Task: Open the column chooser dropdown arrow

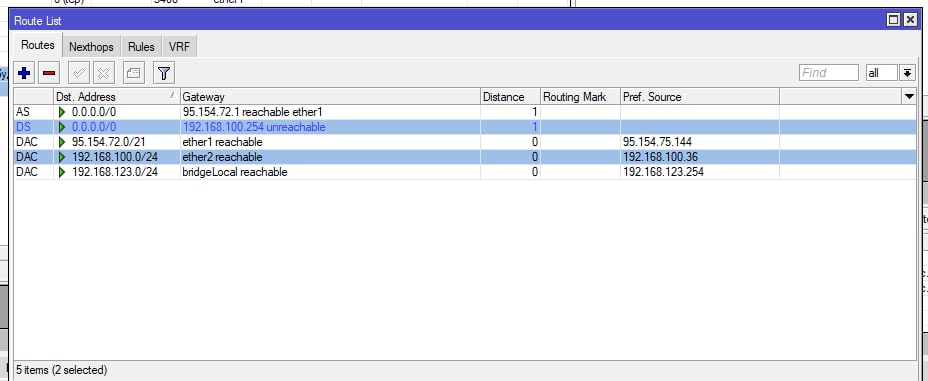Action: [x=909, y=96]
